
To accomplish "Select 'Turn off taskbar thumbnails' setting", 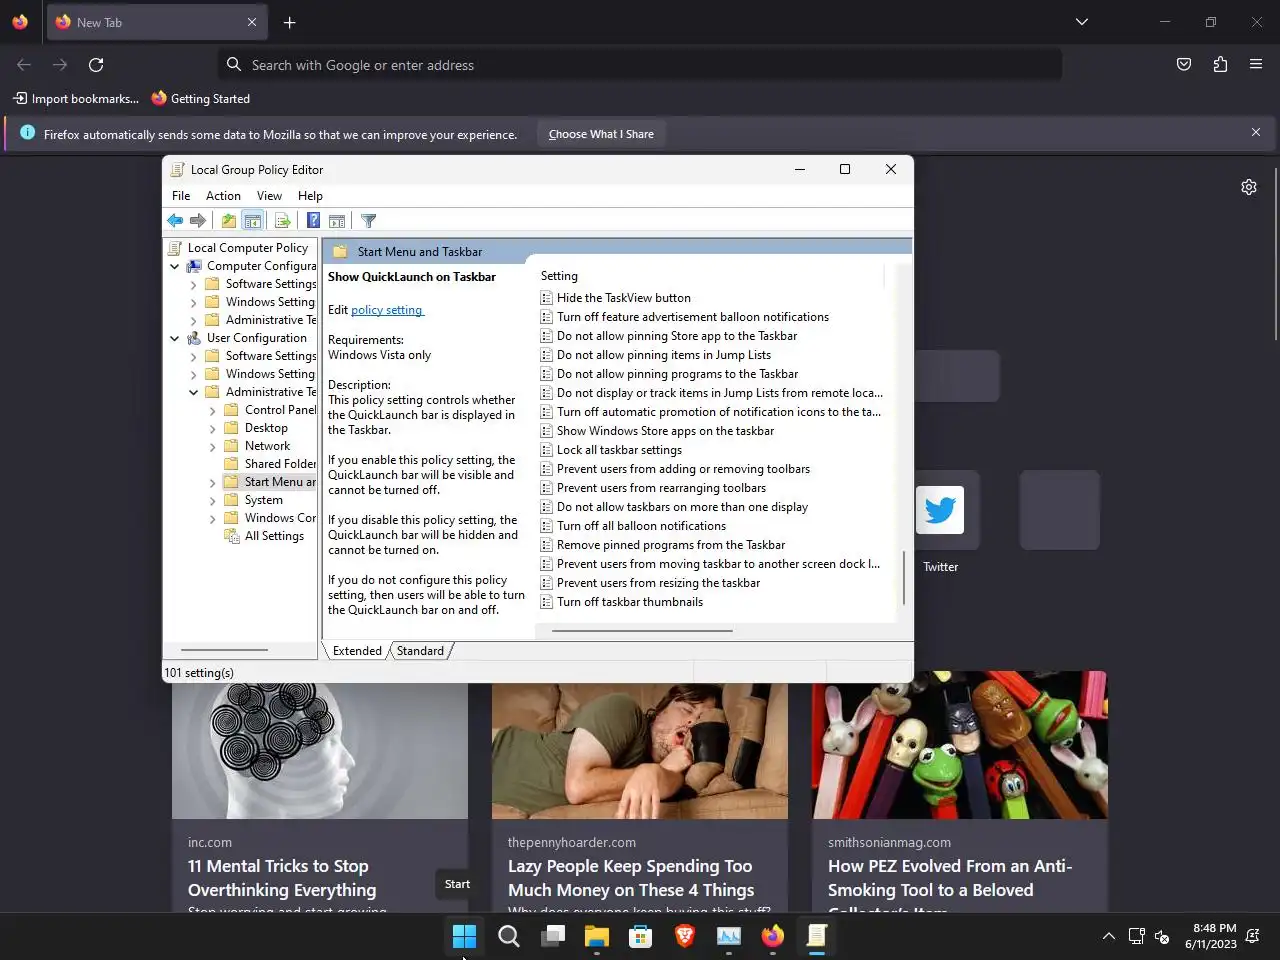I will click(630, 602).
